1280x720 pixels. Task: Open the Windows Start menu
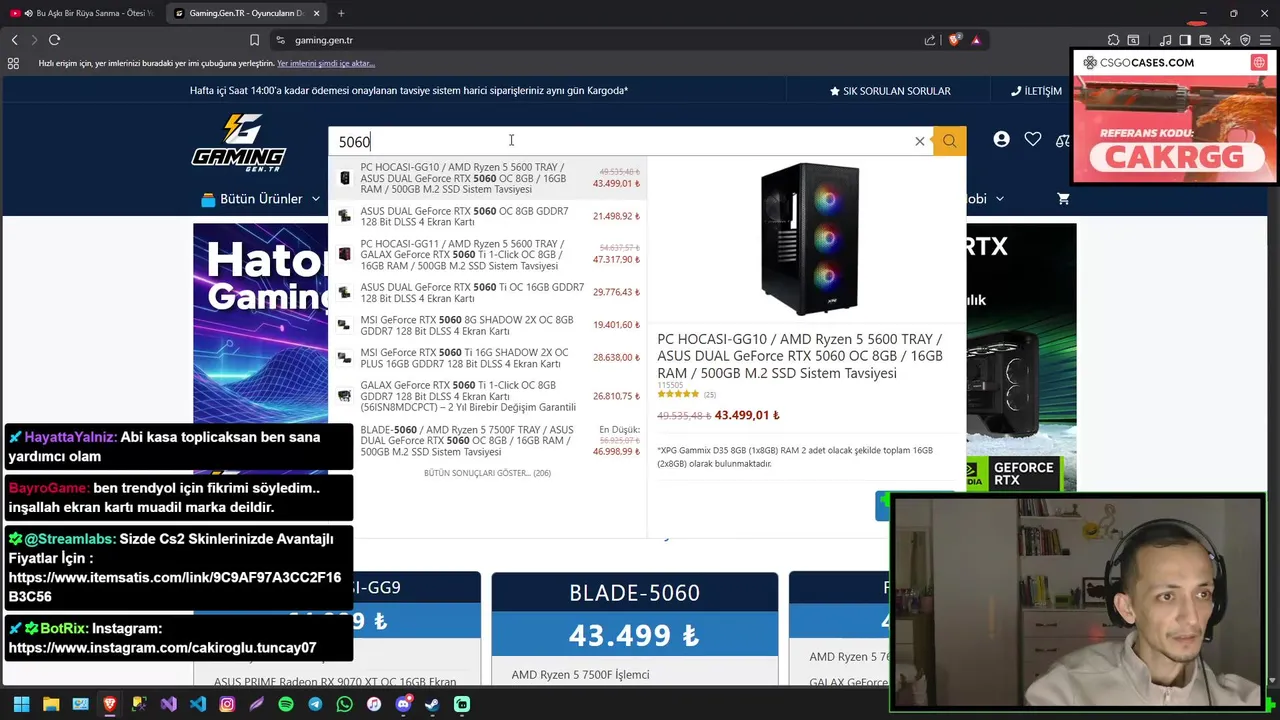21,704
